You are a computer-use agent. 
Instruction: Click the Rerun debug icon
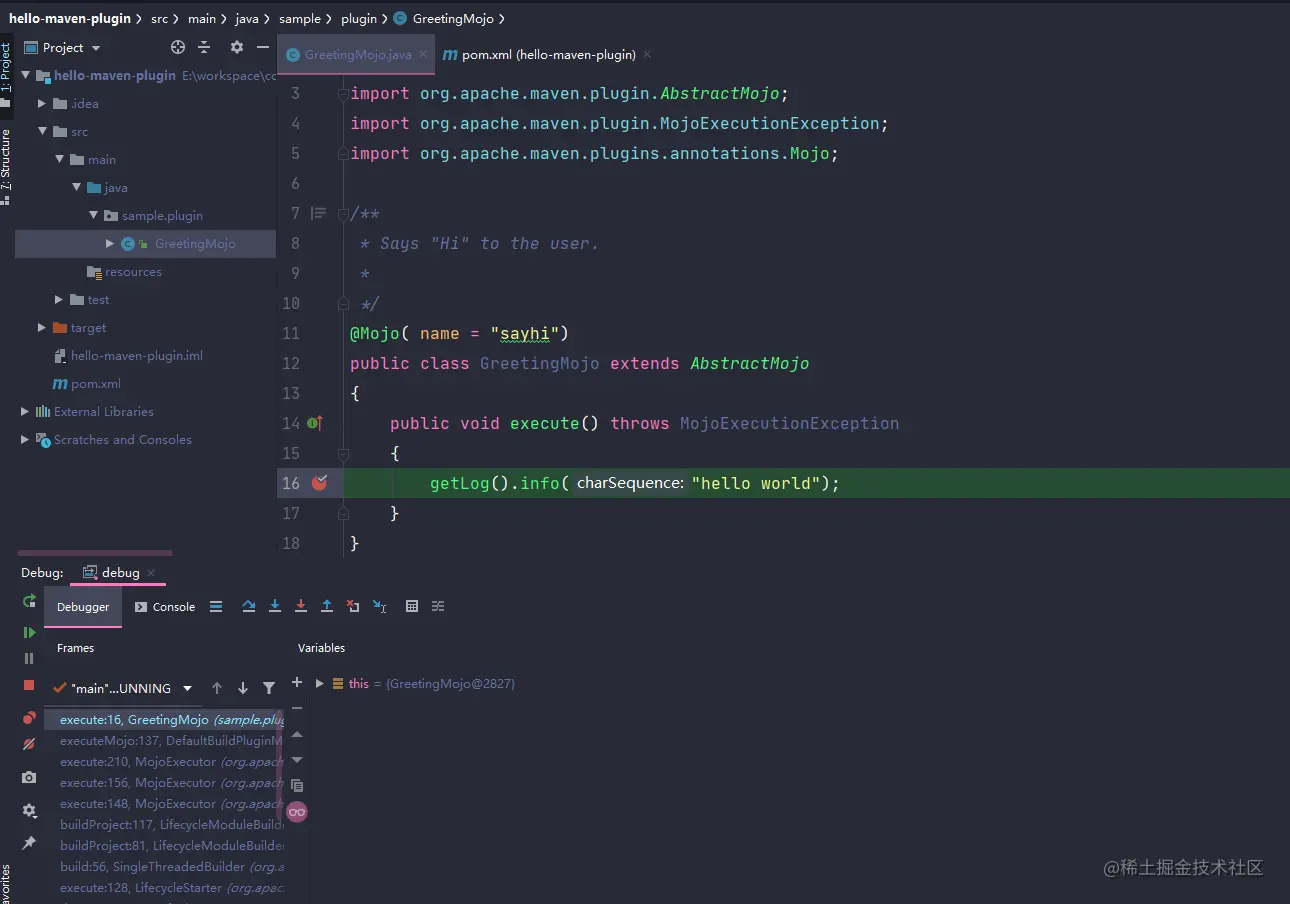tap(29, 601)
